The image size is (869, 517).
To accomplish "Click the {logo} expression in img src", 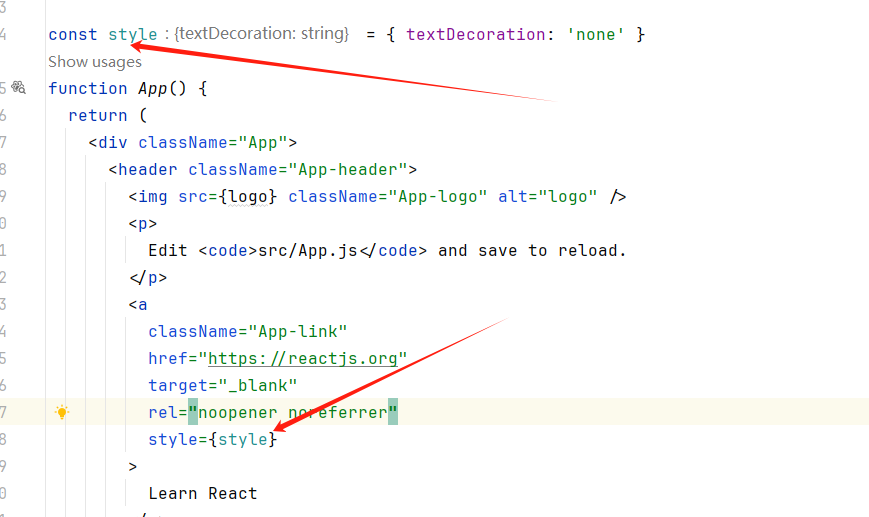I will click(x=248, y=197).
